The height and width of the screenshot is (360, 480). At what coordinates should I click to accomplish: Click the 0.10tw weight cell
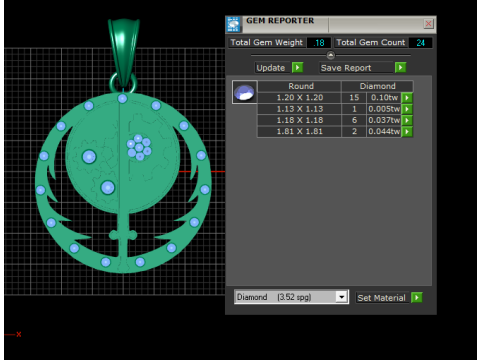(384, 98)
